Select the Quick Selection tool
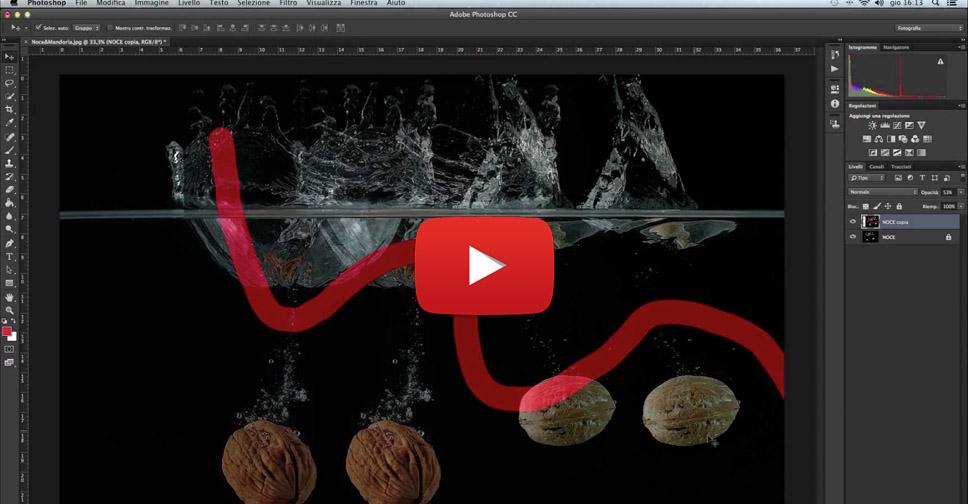The width and height of the screenshot is (968, 504). click(x=9, y=96)
